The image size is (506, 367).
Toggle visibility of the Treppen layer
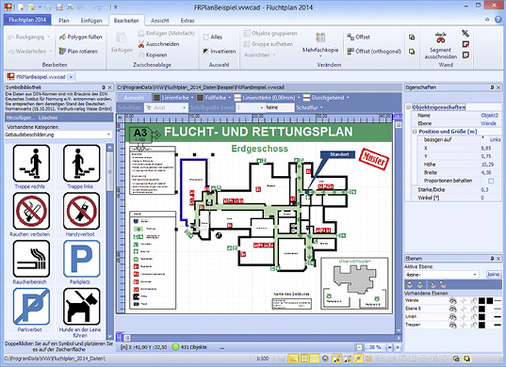tap(453, 325)
